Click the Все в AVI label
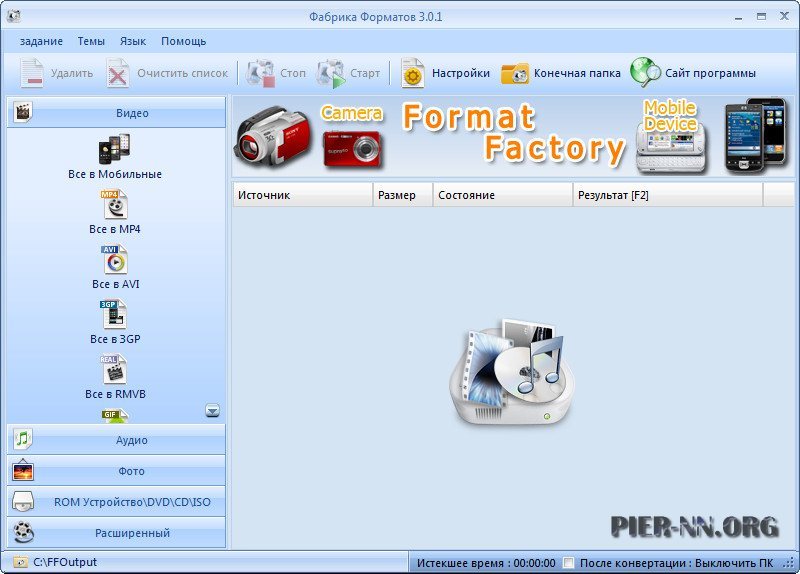This screenshot has width=800, height=574. 116,284
